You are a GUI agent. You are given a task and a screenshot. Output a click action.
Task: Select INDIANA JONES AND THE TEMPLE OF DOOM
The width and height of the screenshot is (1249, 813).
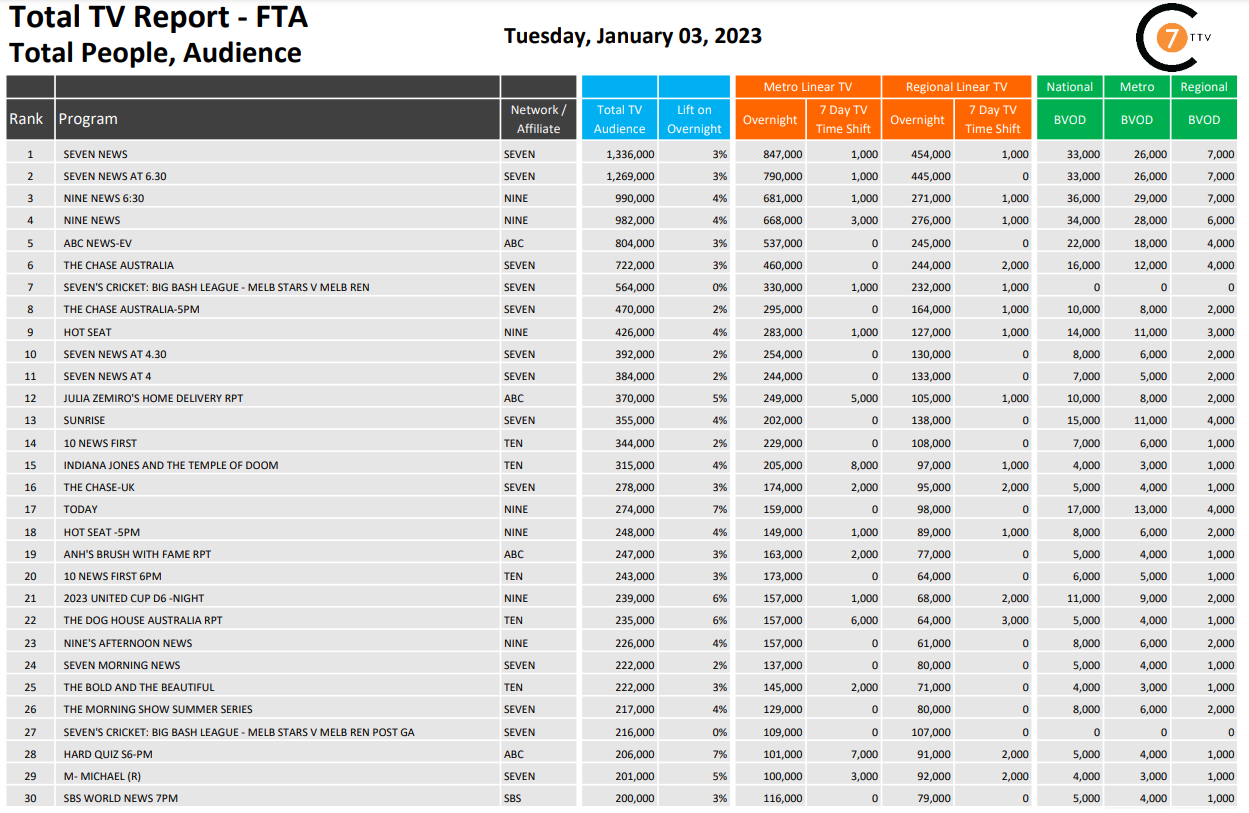coord(171,465)
